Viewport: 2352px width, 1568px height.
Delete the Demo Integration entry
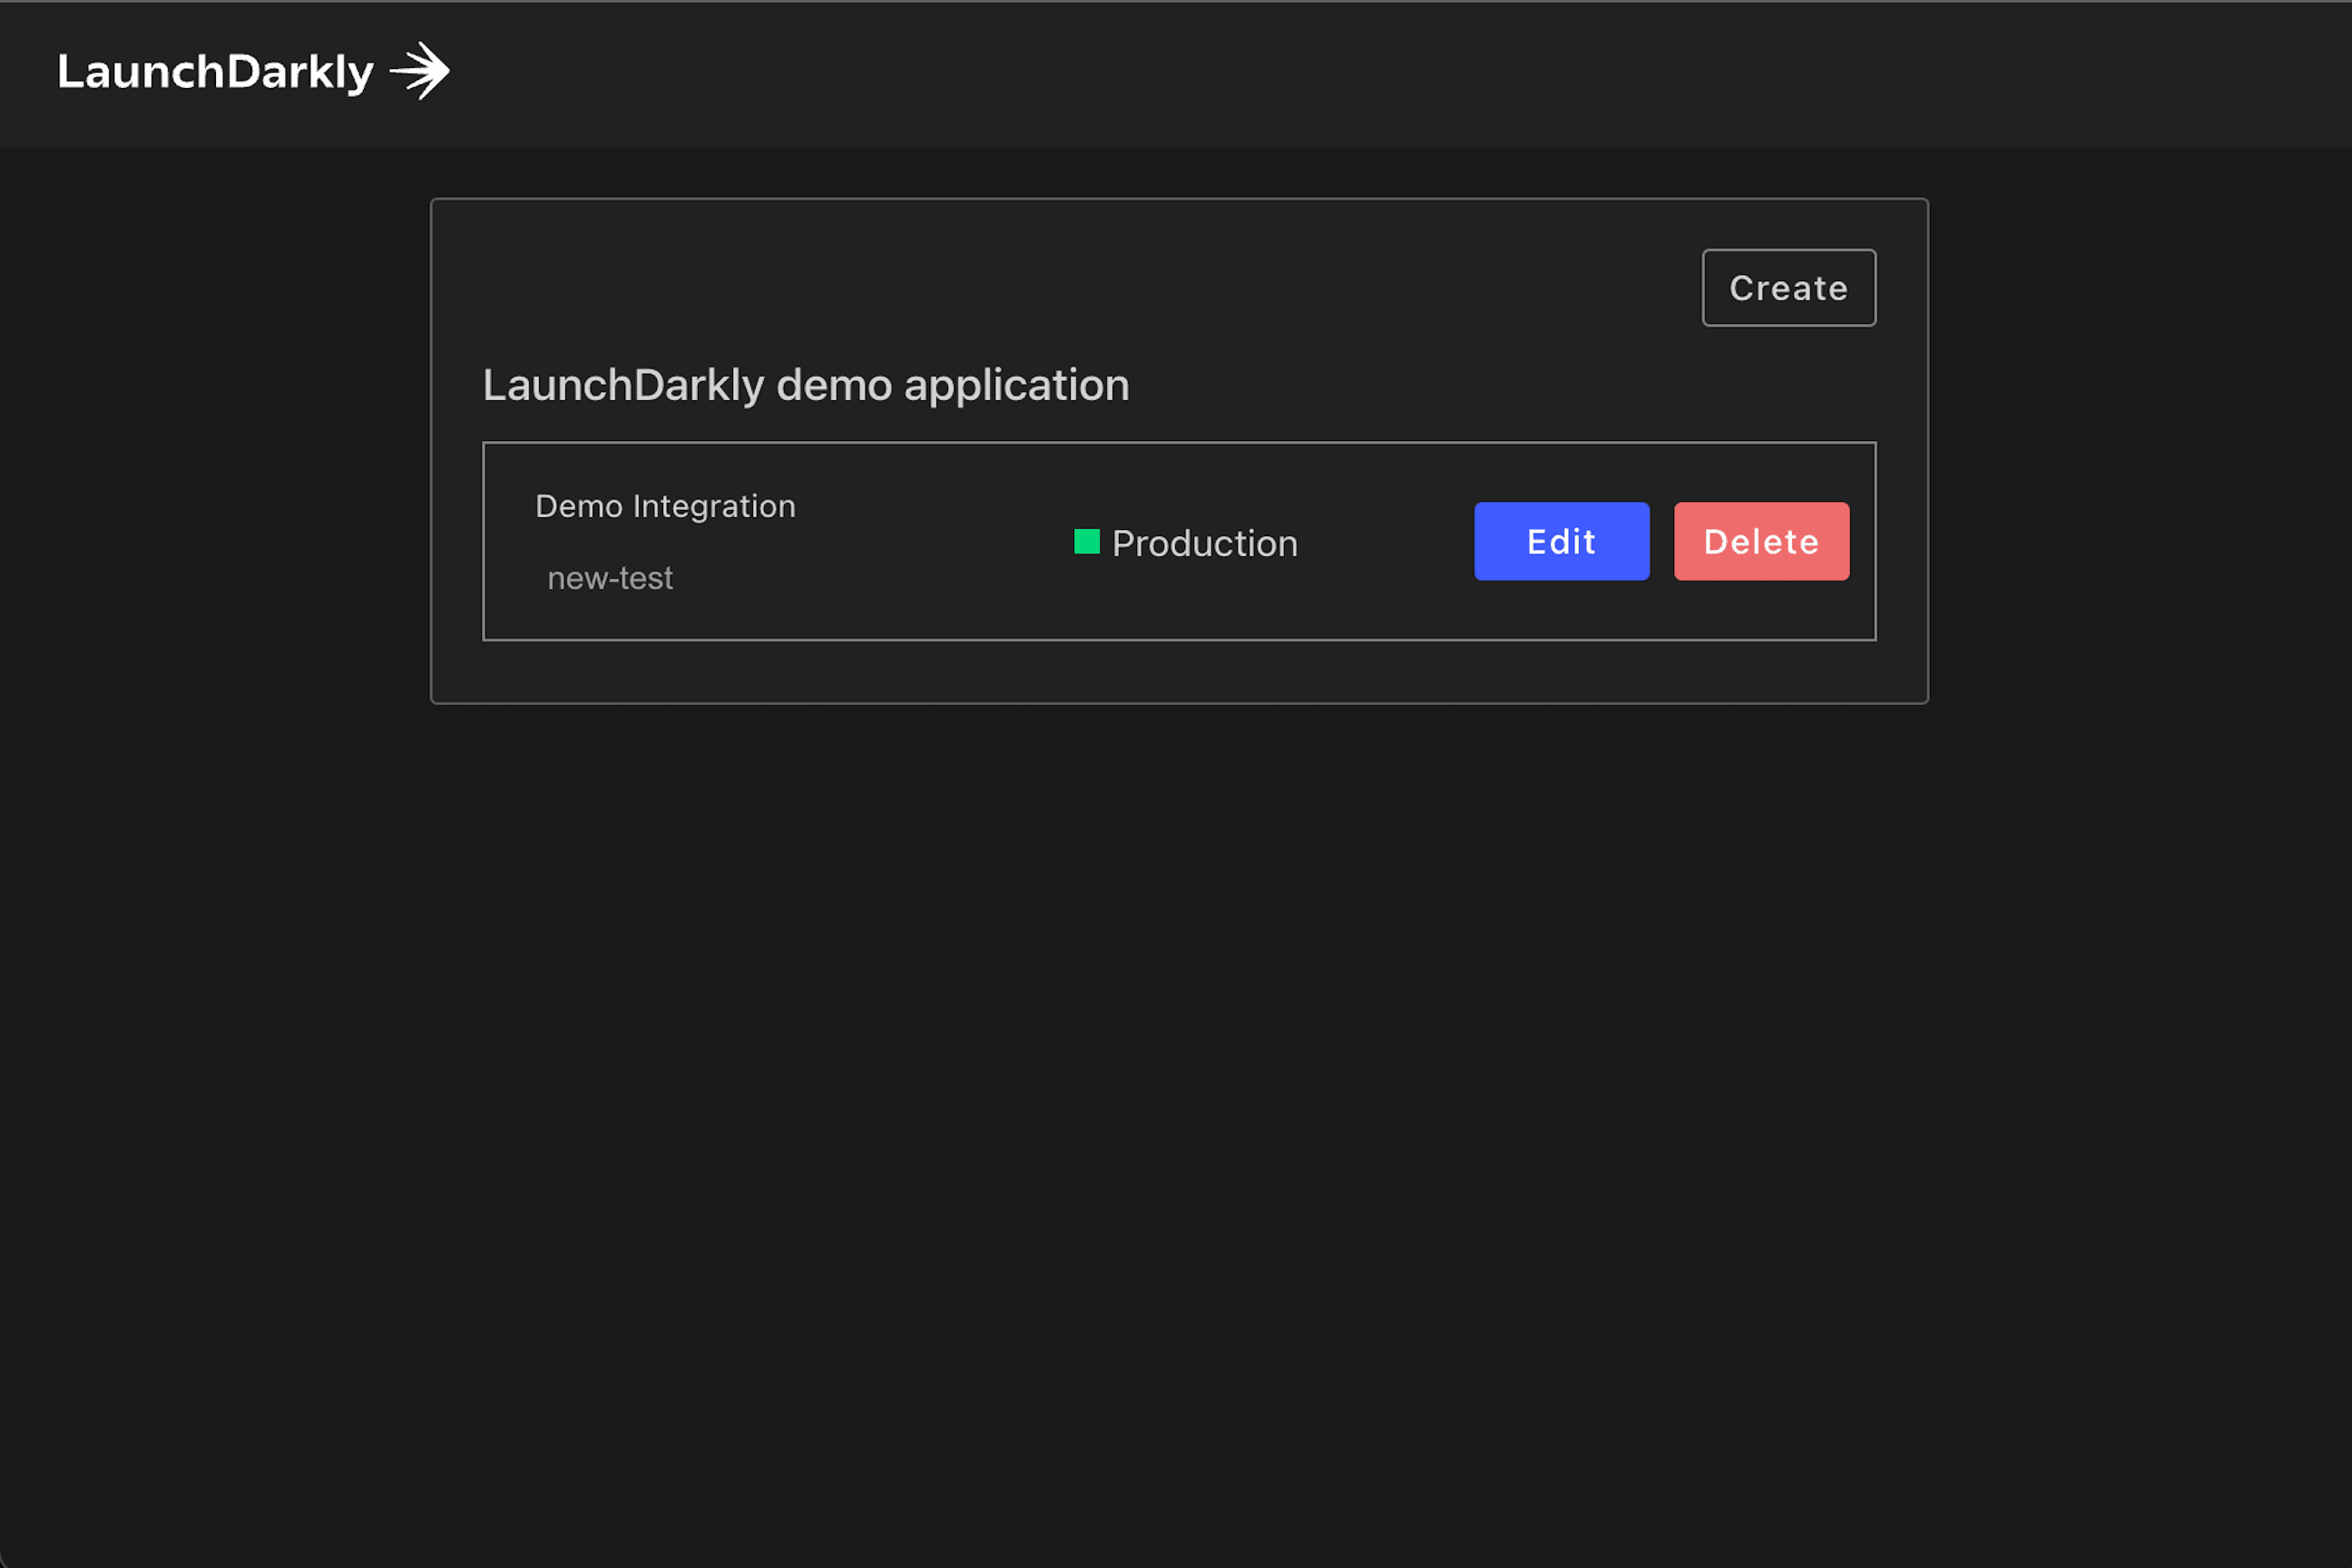[x=1761, y=541]
